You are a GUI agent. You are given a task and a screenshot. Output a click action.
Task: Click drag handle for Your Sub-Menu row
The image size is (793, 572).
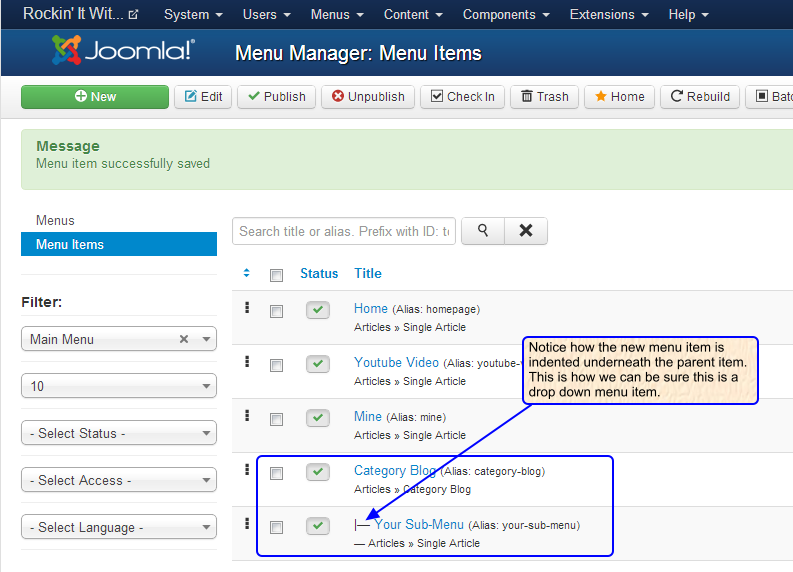(x=247, y=523)
